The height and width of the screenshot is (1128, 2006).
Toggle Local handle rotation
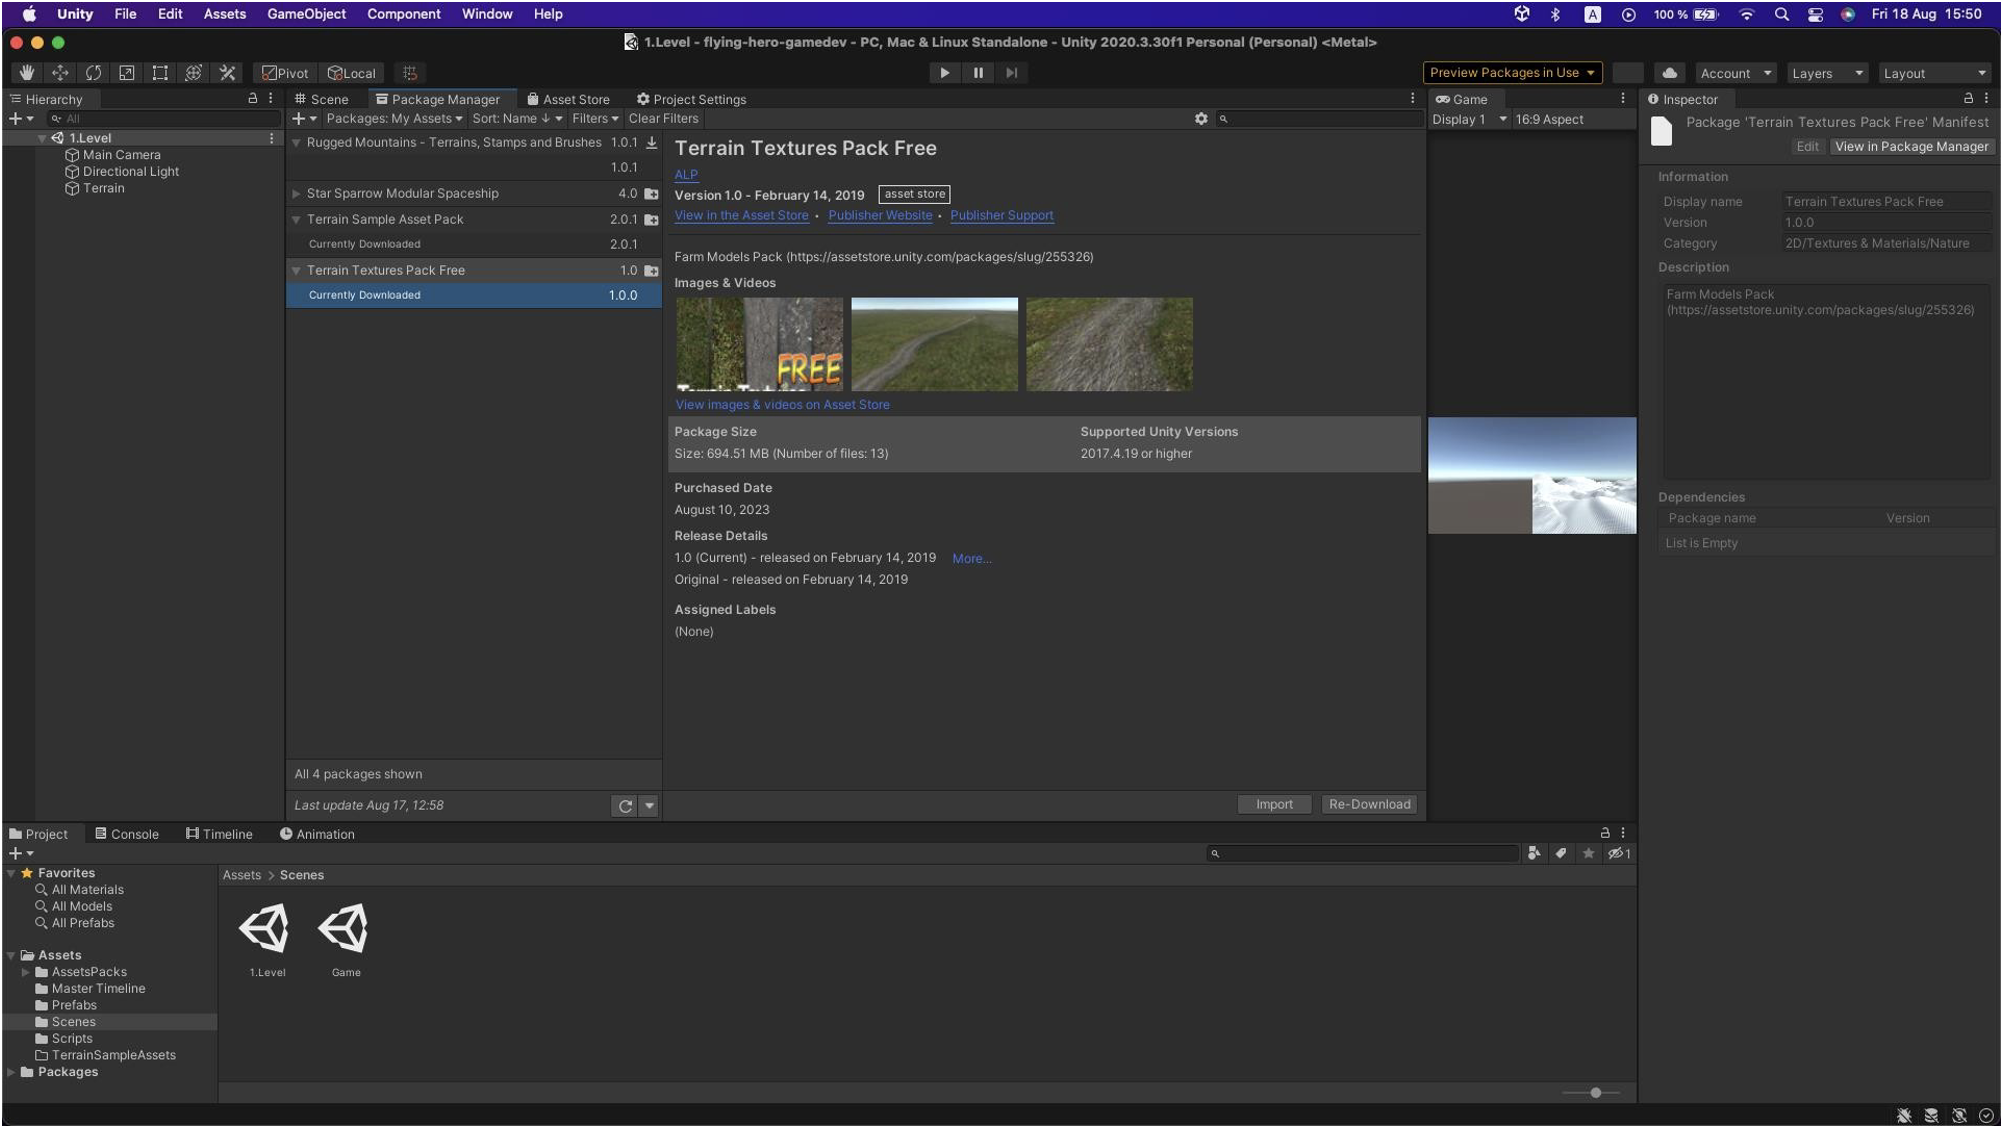(x=352, y=73)
